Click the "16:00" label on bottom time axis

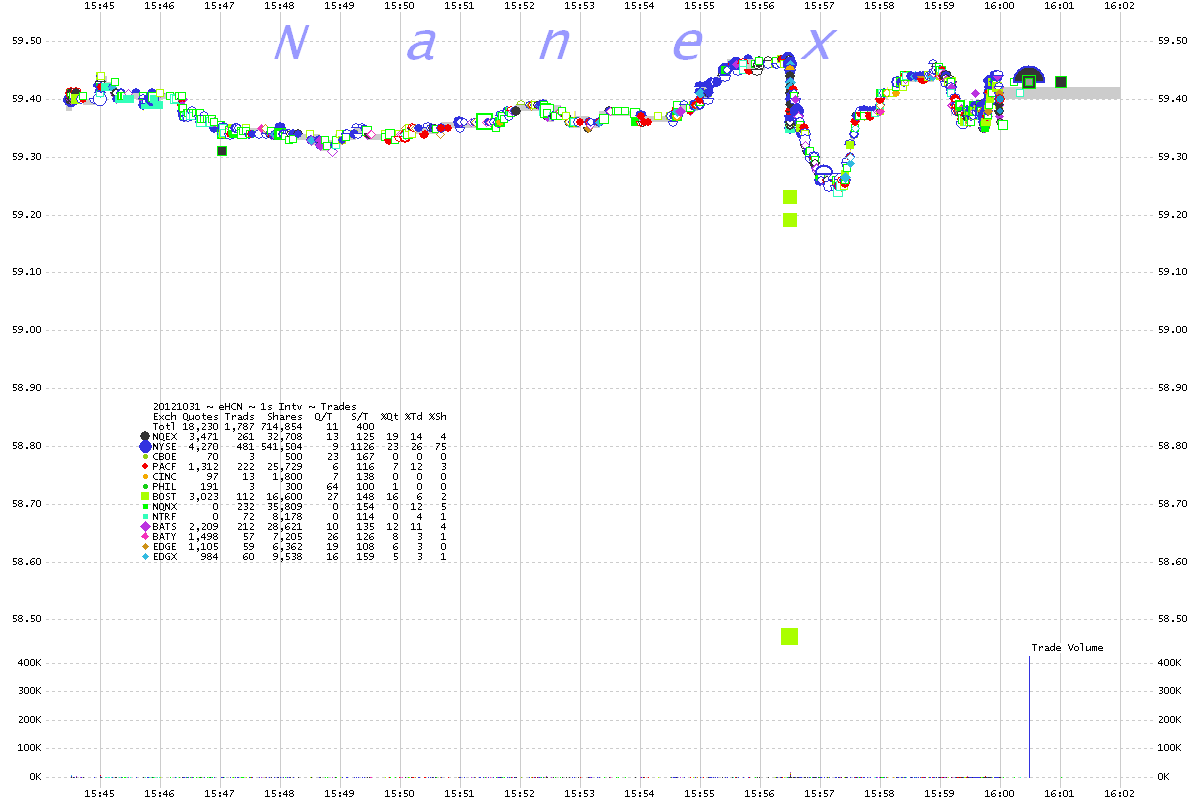[1000, 793]
